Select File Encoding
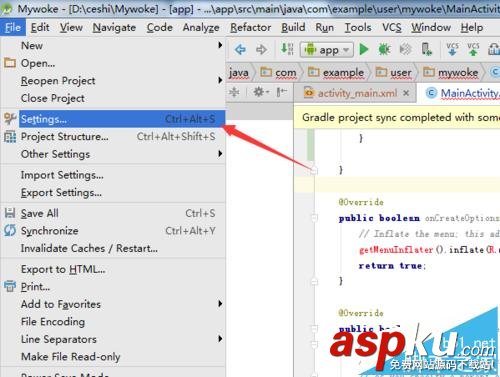Viewport: 500px width, 377px height. click(113, 322)
